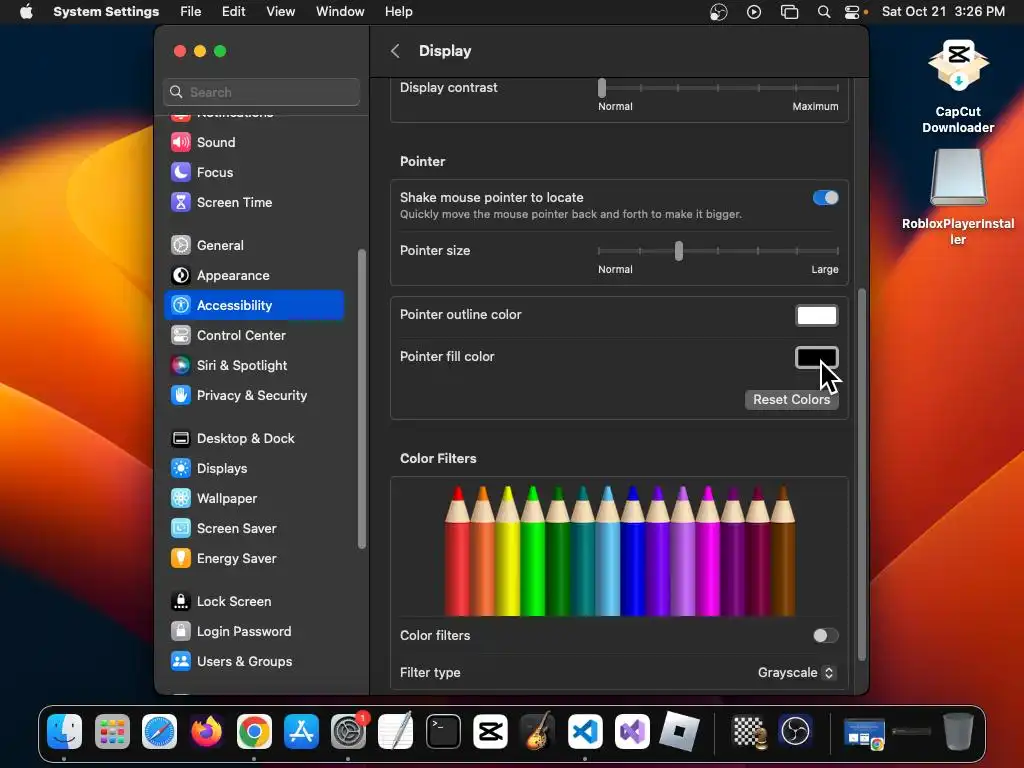Enable the Color filters switch
The width and height of the screenshot is (1024, 768).
point(825,635)
